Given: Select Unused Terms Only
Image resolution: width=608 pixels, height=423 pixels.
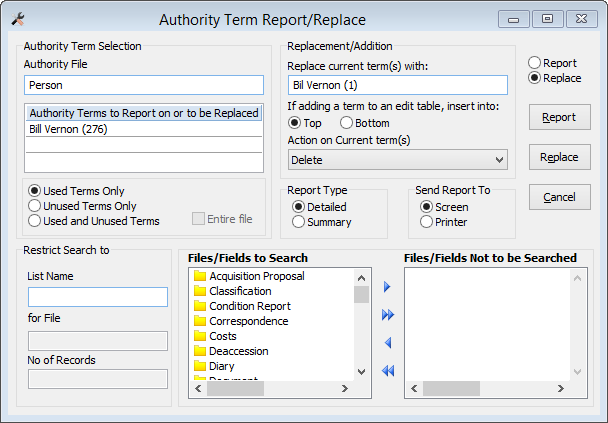Looking at the screenshot, I should pos(35,206).
